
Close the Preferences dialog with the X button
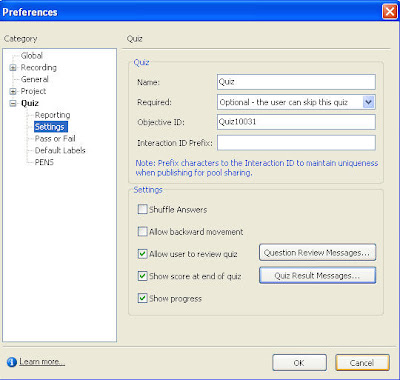point(389,12)
